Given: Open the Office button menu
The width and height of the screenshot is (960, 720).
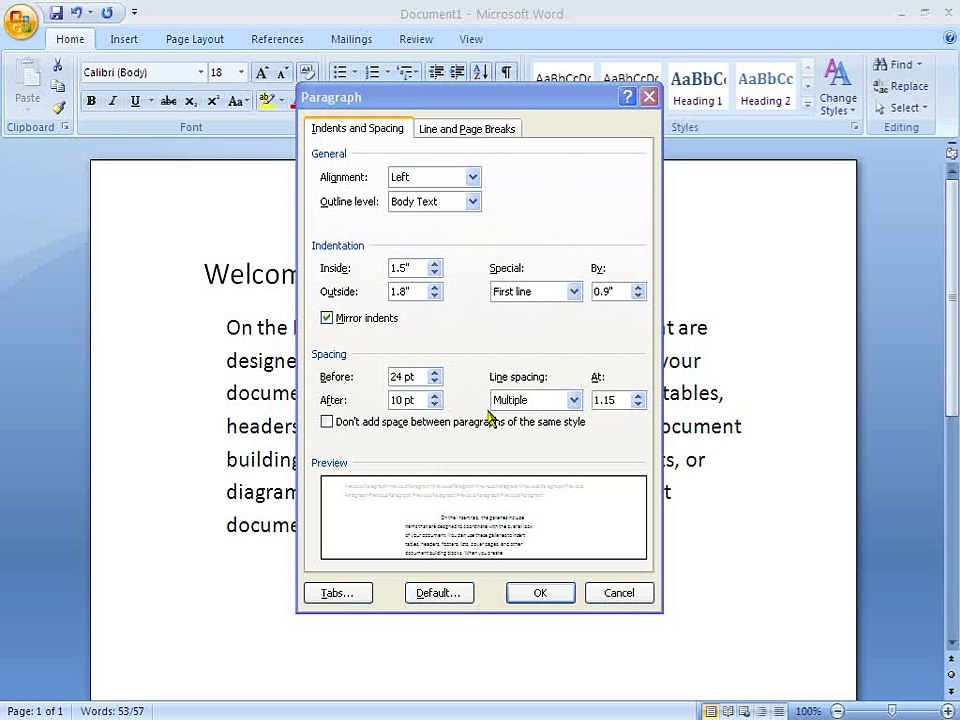Looking at the screenshot, I should tap(21, 23).
